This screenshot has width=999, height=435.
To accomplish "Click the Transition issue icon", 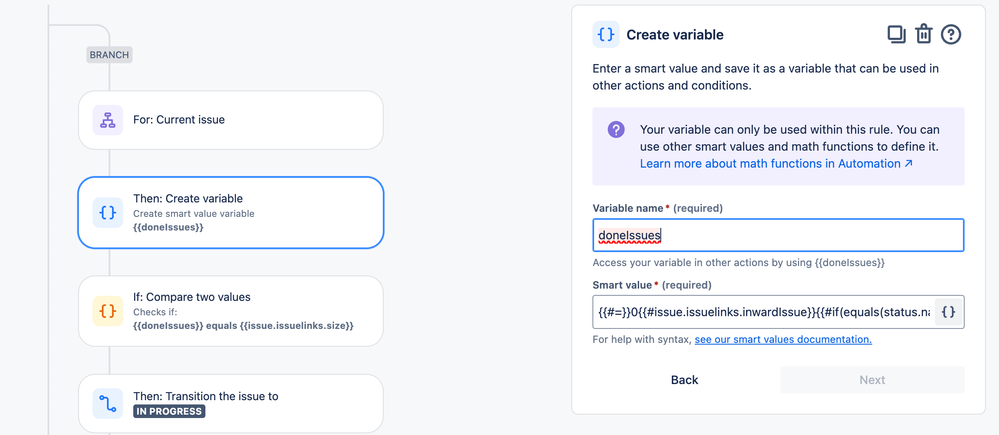I will (x=108, y=403).
